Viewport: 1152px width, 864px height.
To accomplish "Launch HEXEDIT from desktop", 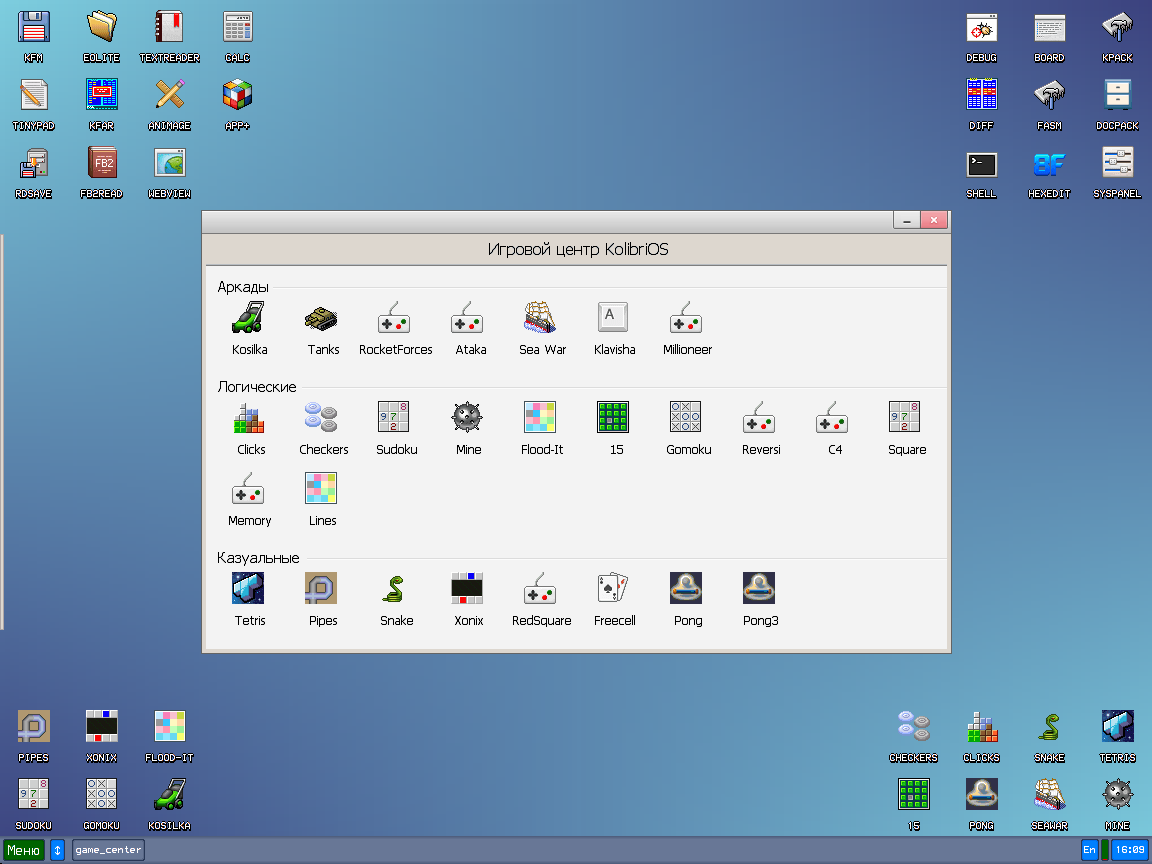I will click(x=1049, y=173).
